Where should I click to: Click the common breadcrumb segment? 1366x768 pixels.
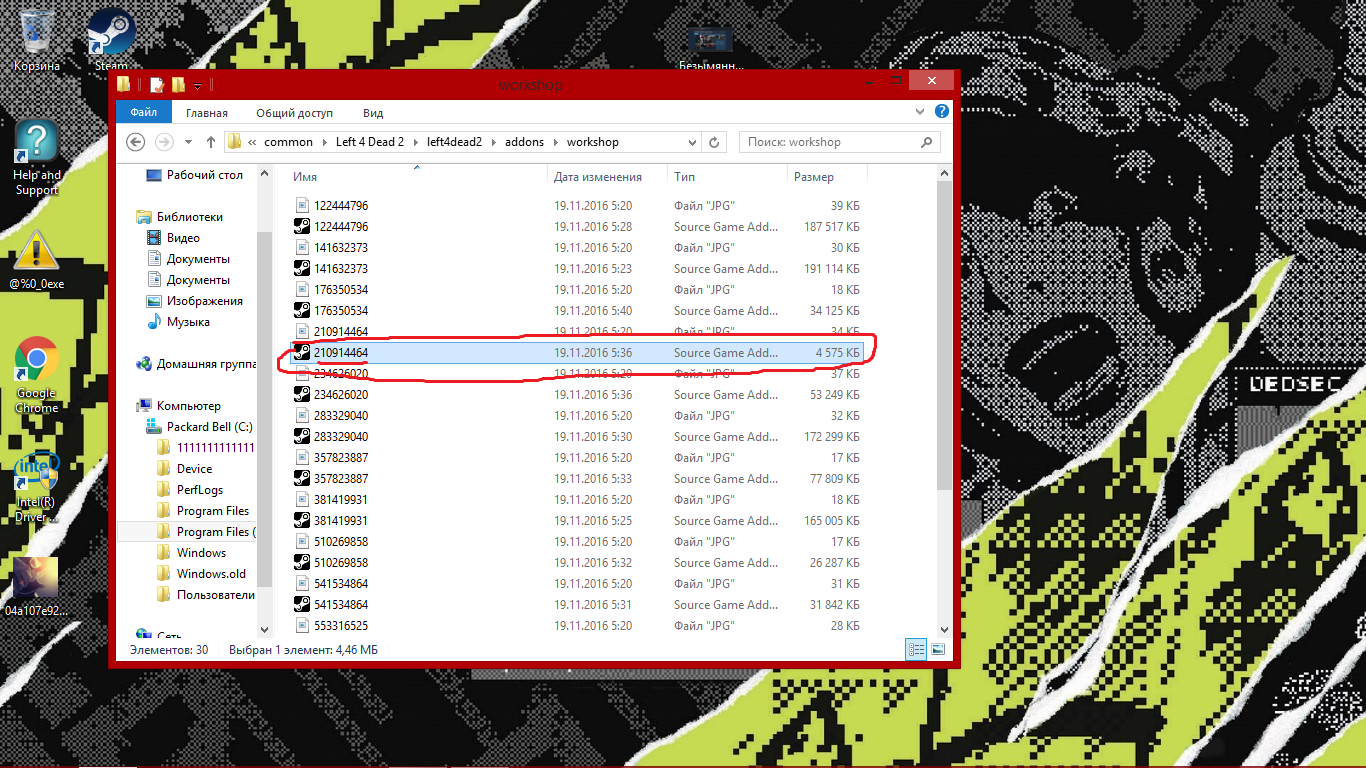click(289, 142)
